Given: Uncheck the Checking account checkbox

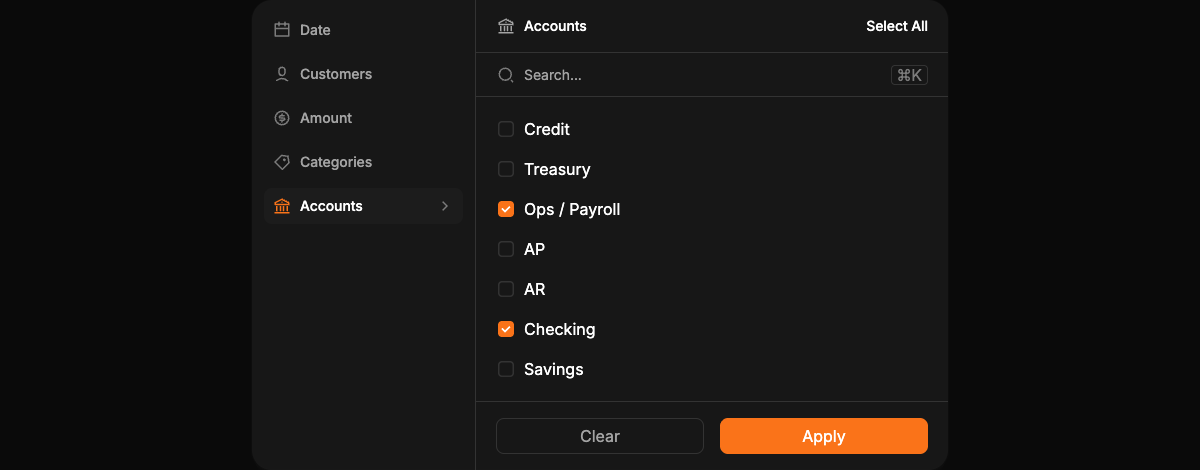Looking at the screenshot, I should [506, 329].
